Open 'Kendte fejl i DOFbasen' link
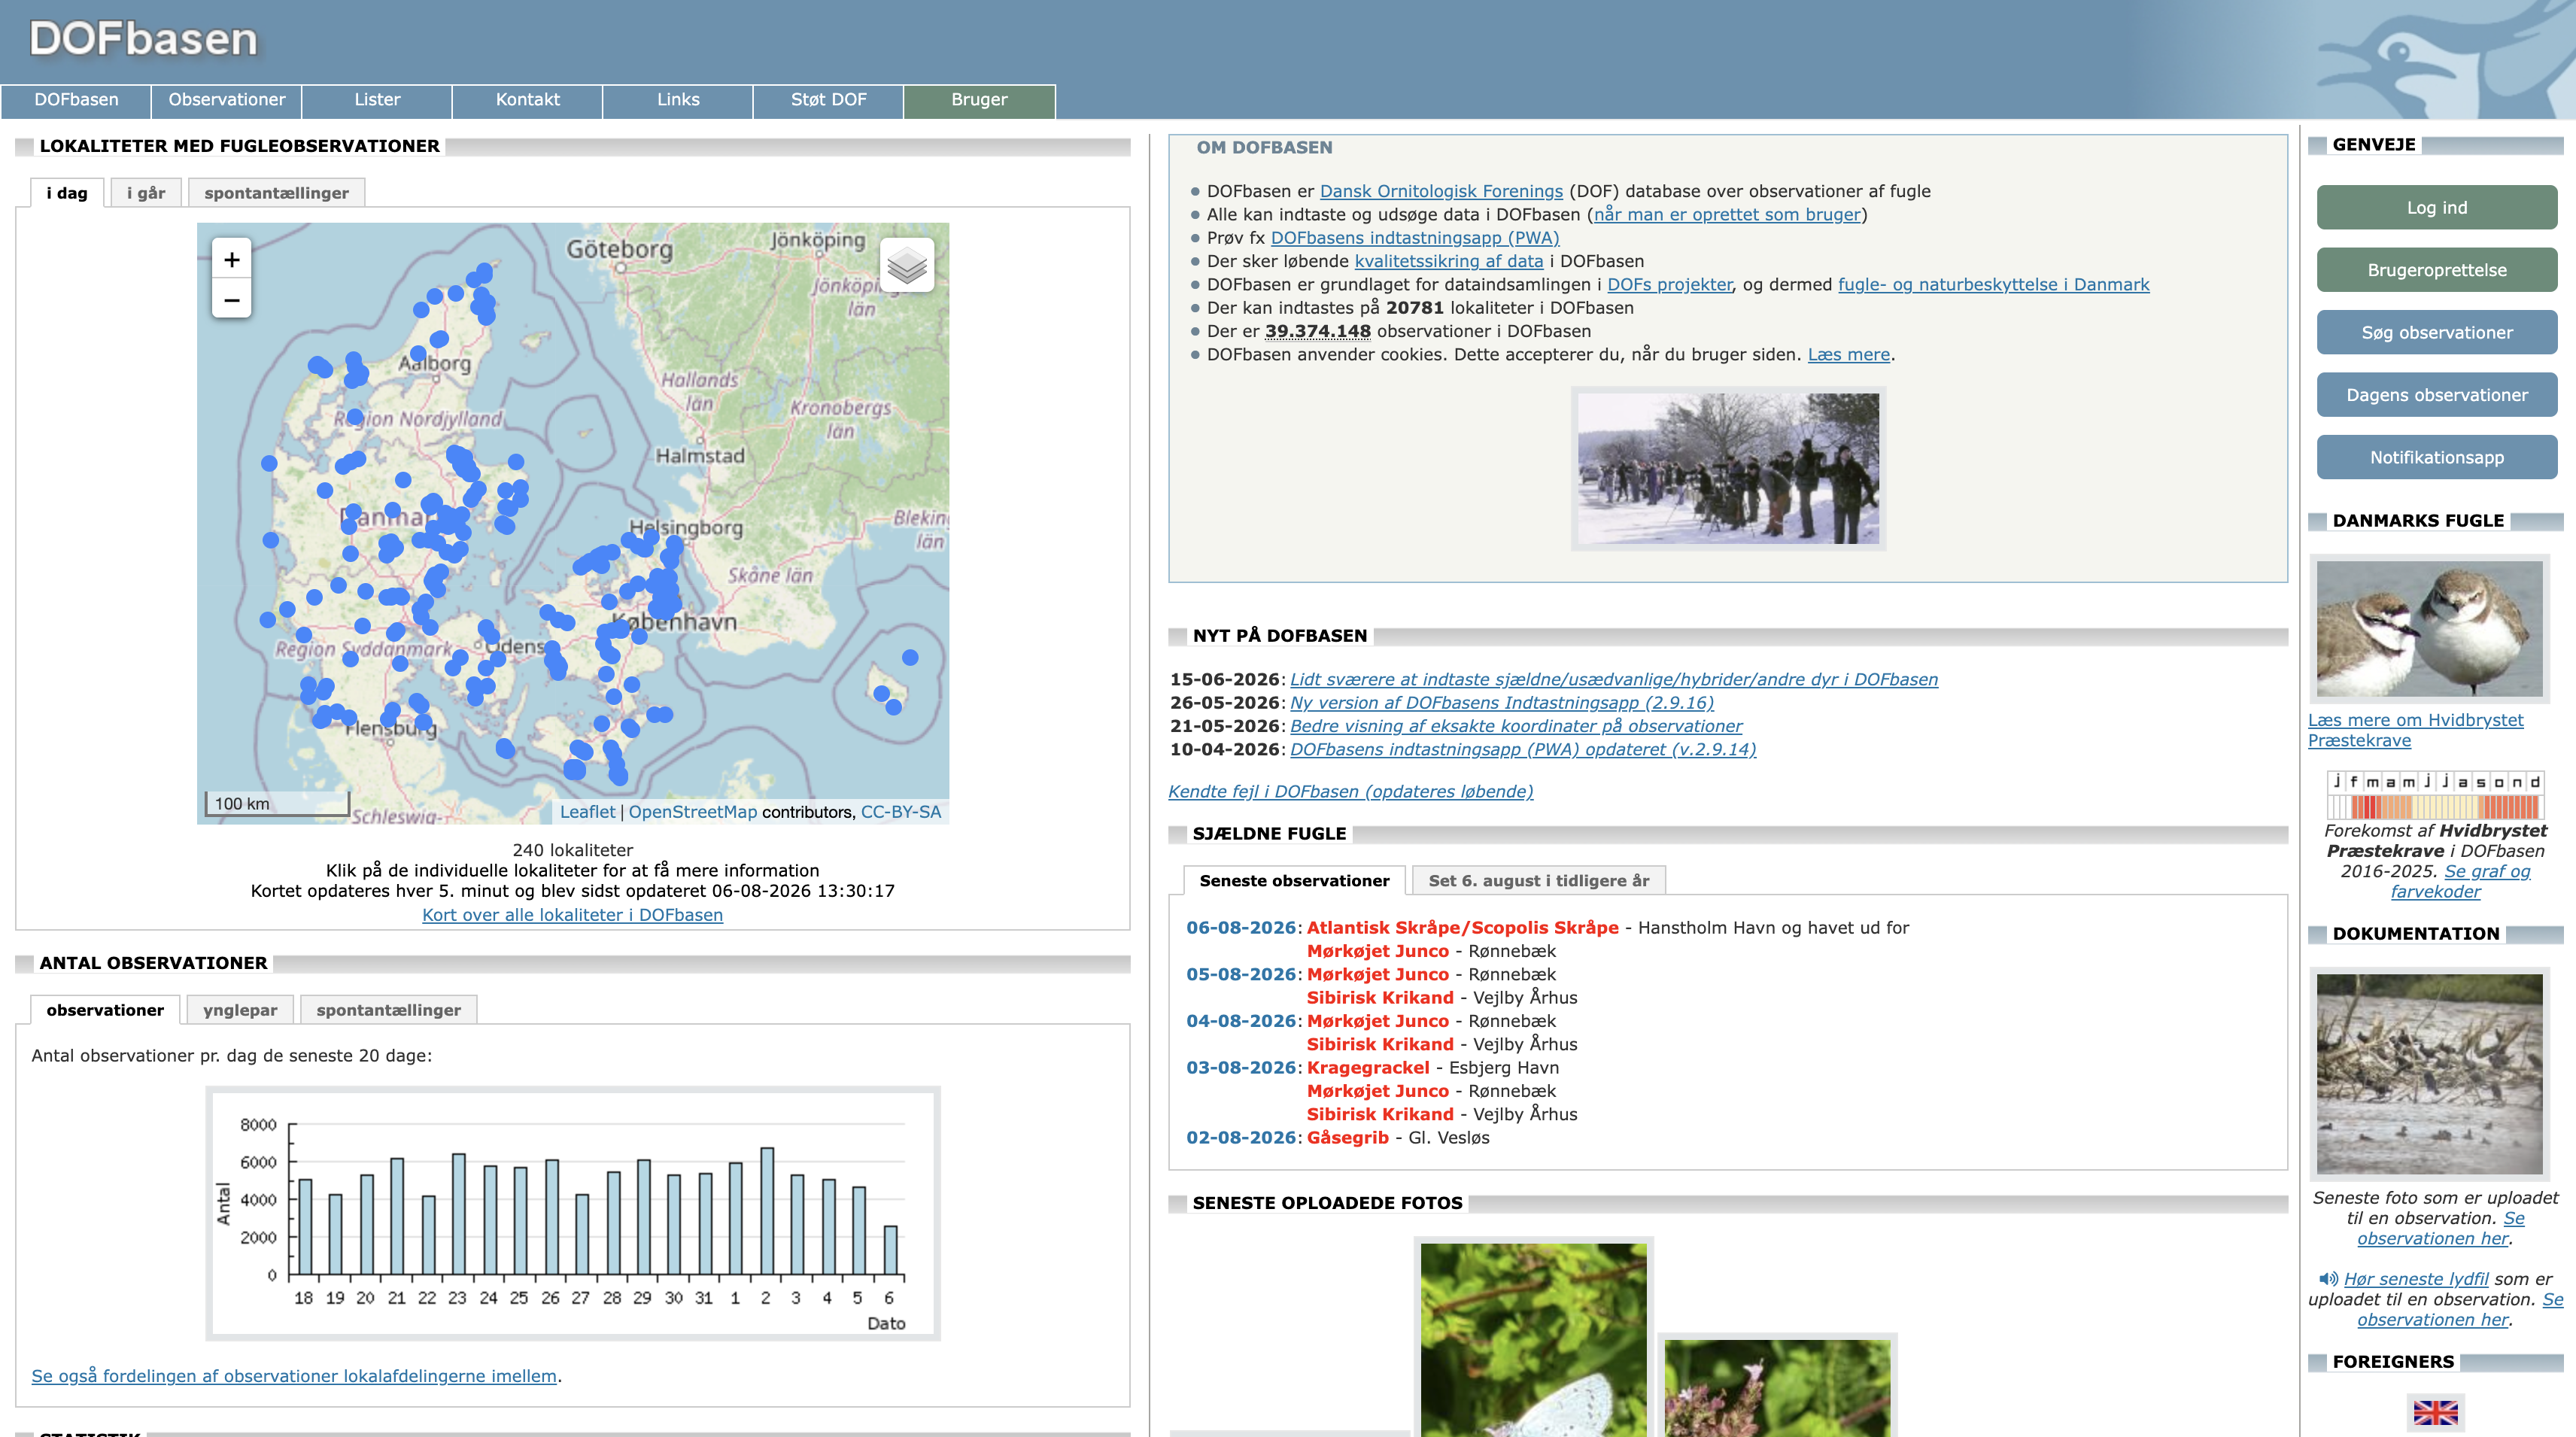This screenshot has width=2576, height=1437. [1350, 792]
